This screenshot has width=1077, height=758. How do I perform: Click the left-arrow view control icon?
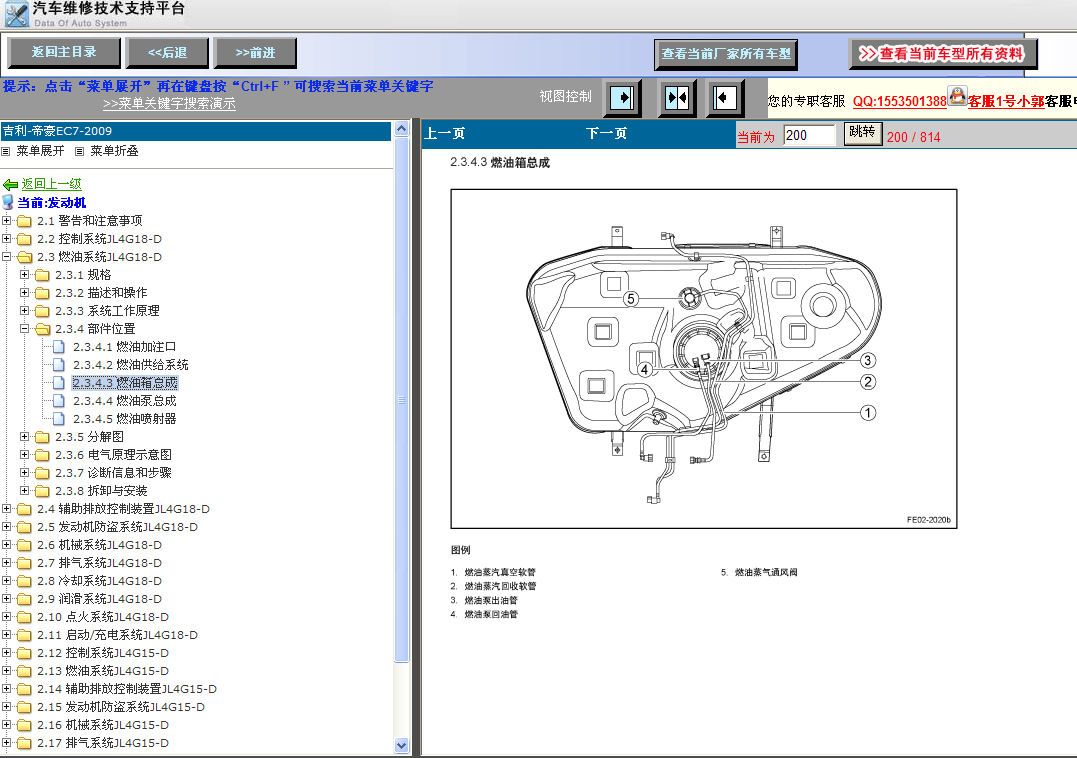(x=724, y=98)
